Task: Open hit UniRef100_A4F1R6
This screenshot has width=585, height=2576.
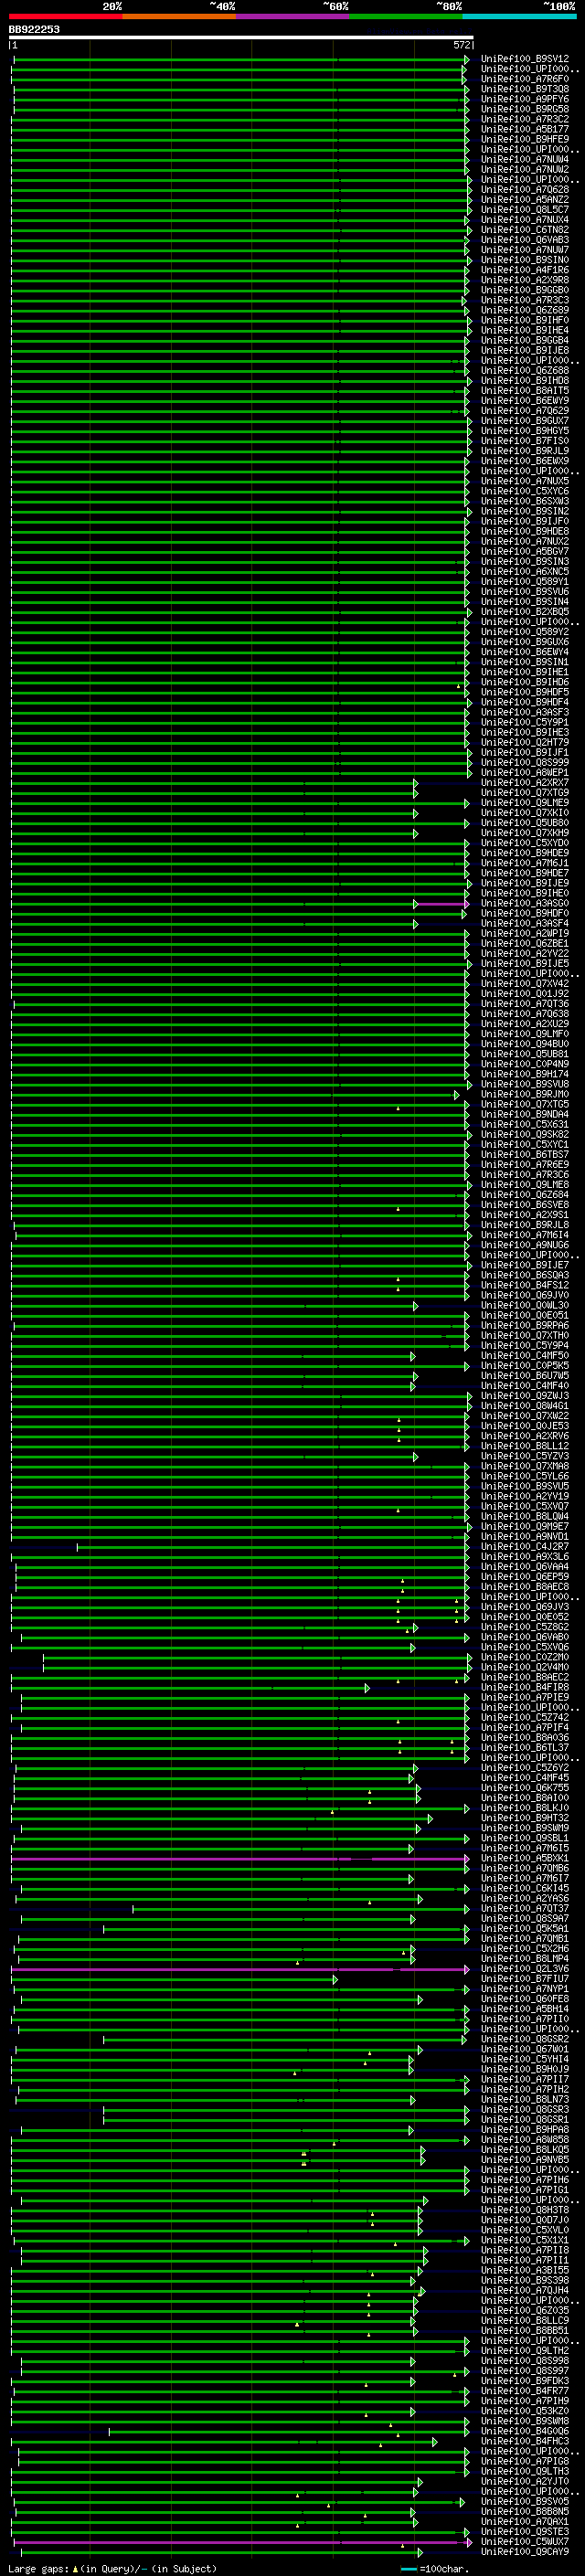Action: (525, 270)
